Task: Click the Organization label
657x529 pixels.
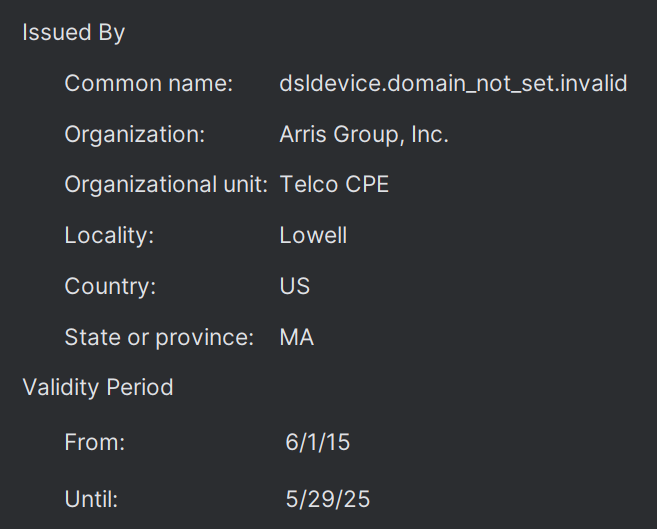Action: point(134,135)
